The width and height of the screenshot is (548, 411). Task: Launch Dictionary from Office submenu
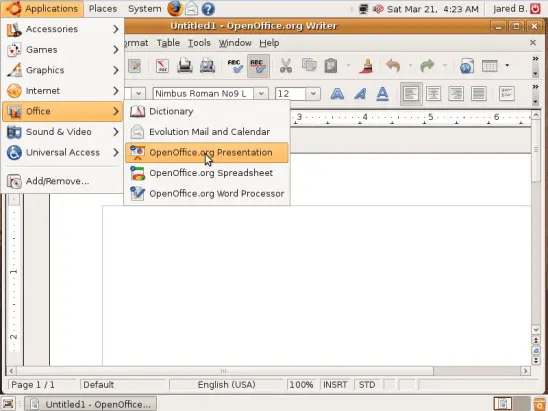[x=207, y=111]
